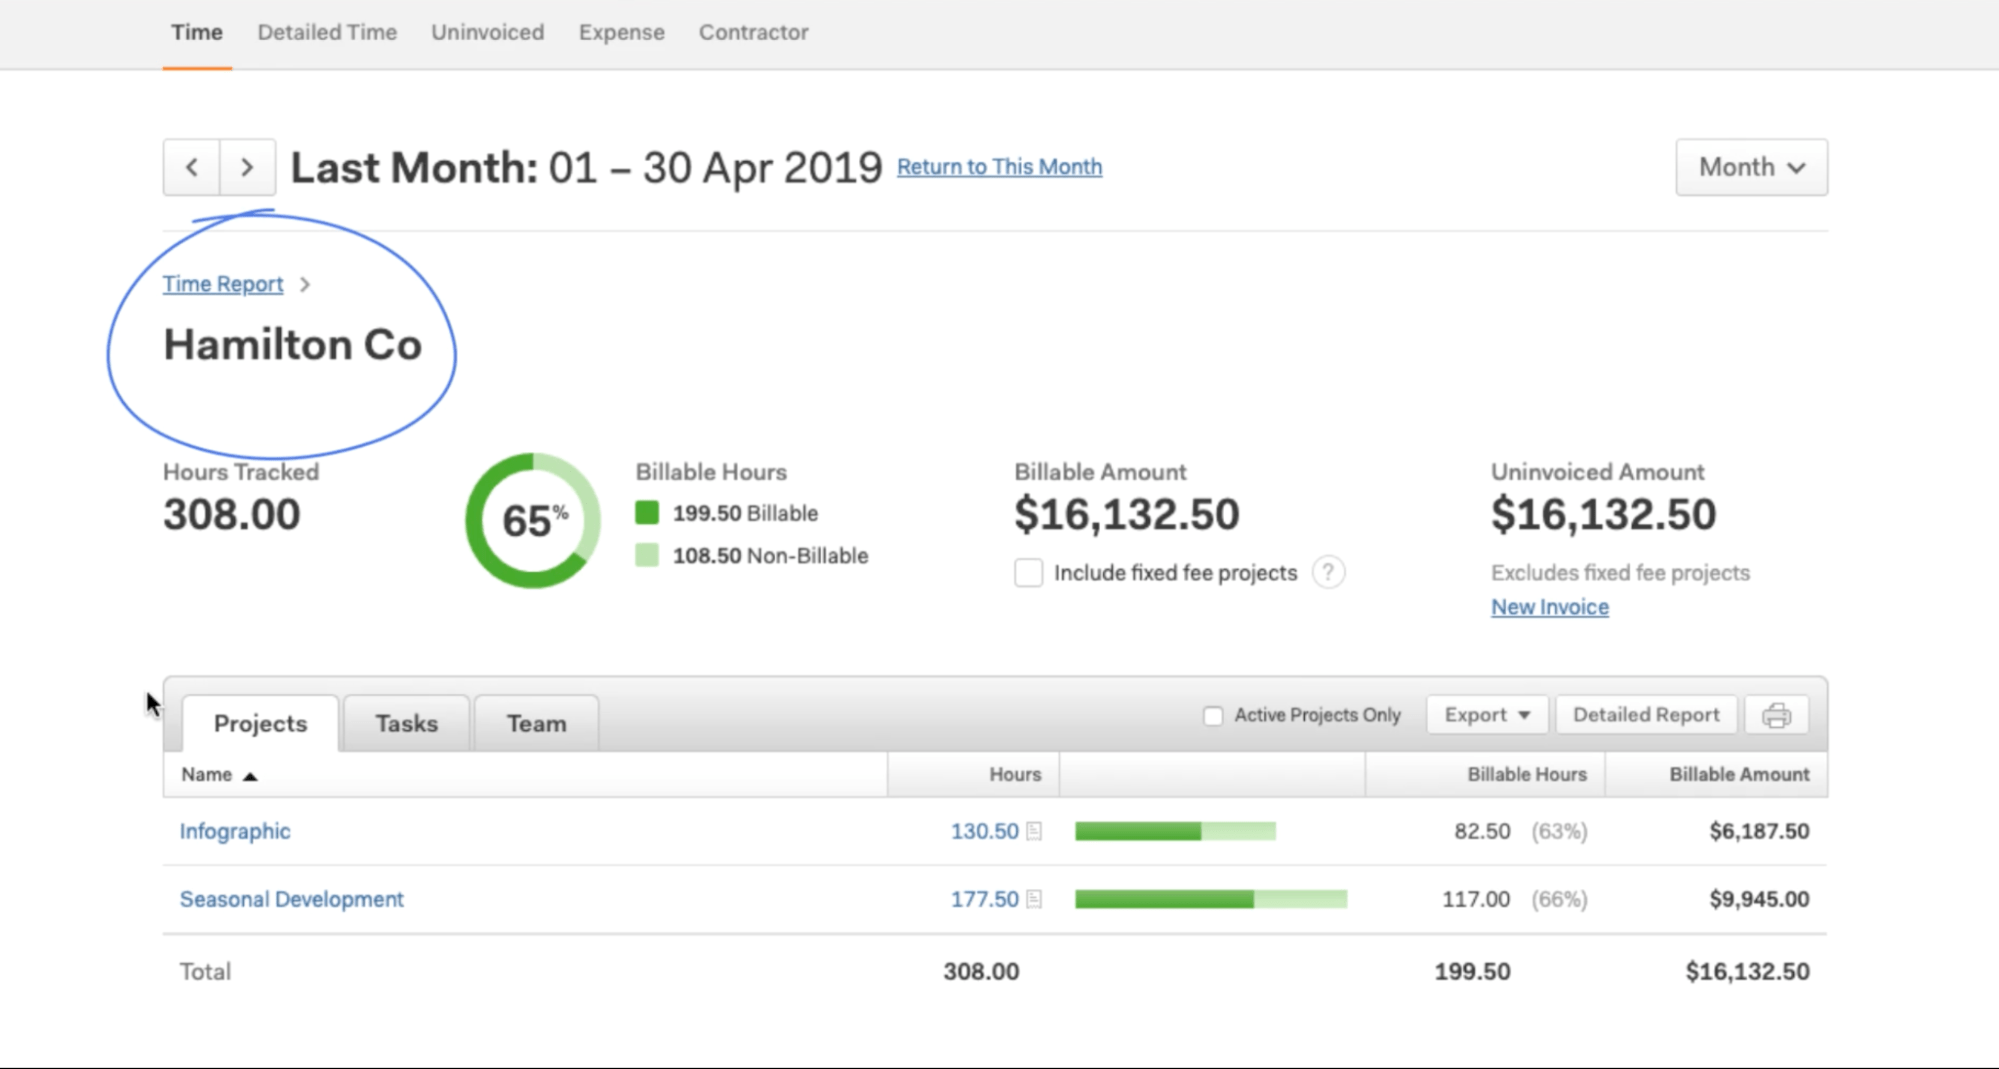Screen dimensions: 1999x1069
Task: Go to next month arrow
Action: (247, 167)
